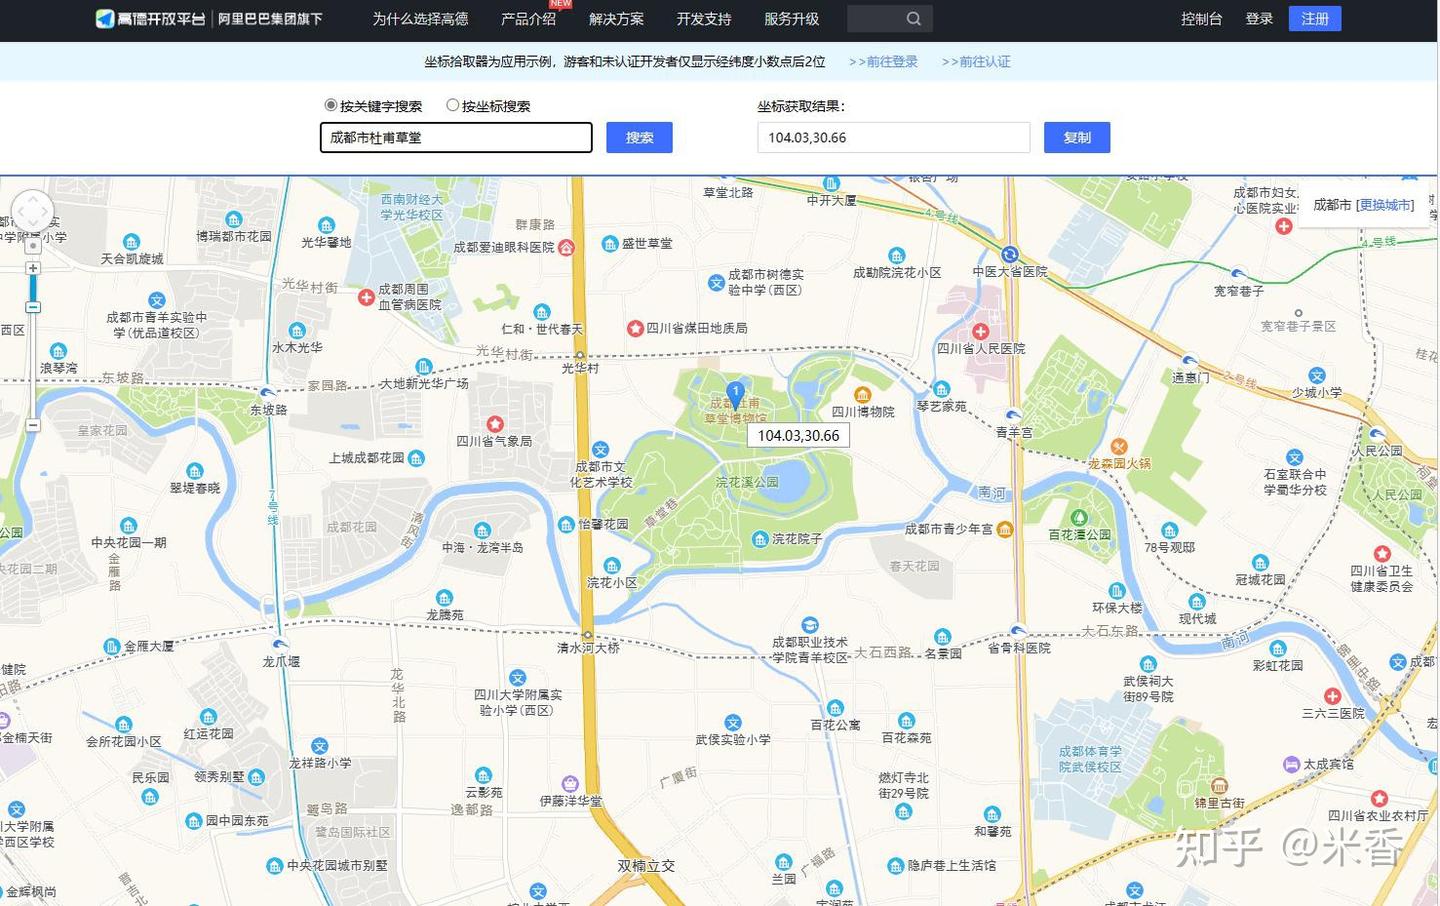
Task: Click the metro station icon near 伊藤洋华堂
Action: click(570, 785)
